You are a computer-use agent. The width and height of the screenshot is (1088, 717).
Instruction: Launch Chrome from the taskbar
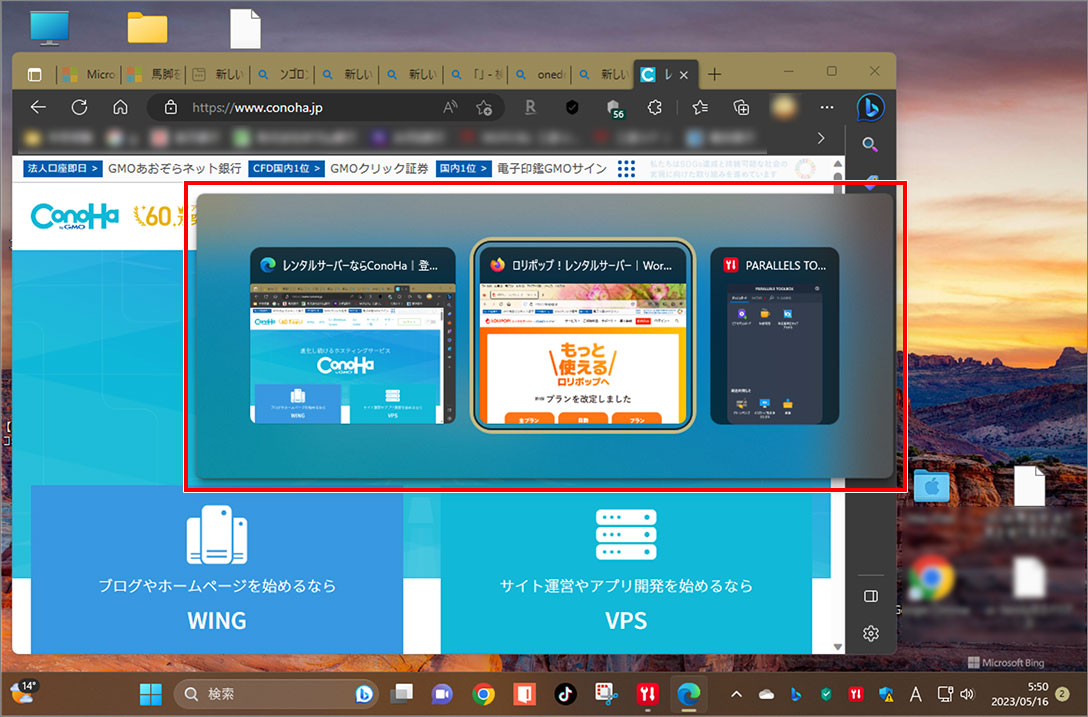click(x=484, y=693)
